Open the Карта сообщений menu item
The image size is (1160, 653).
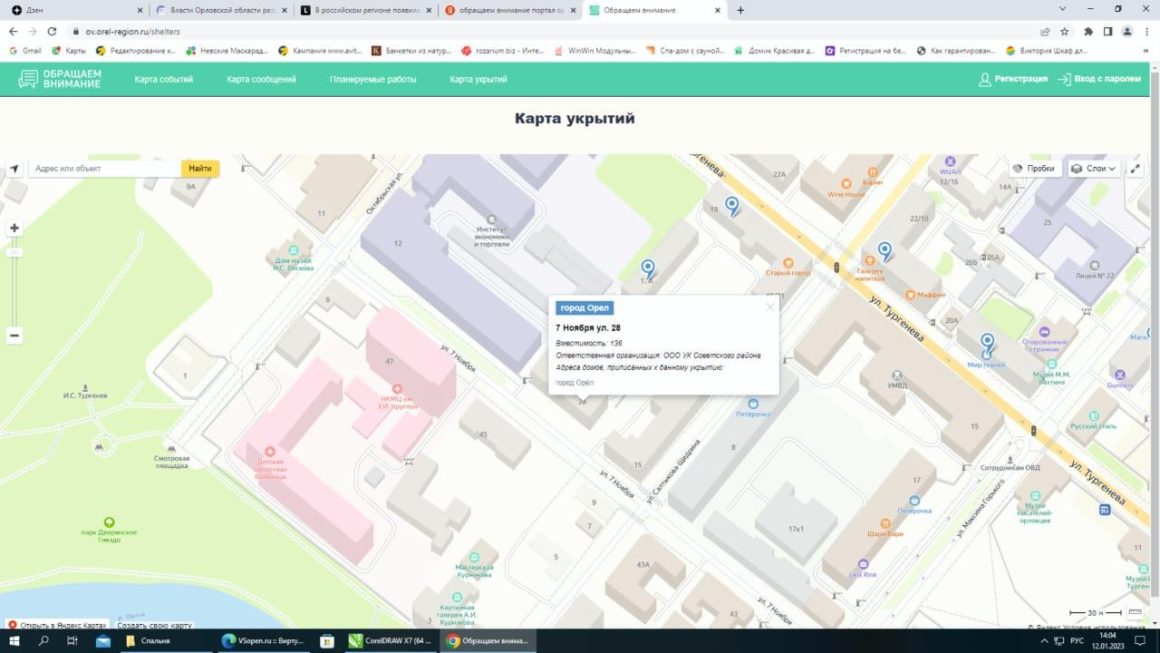261,79
